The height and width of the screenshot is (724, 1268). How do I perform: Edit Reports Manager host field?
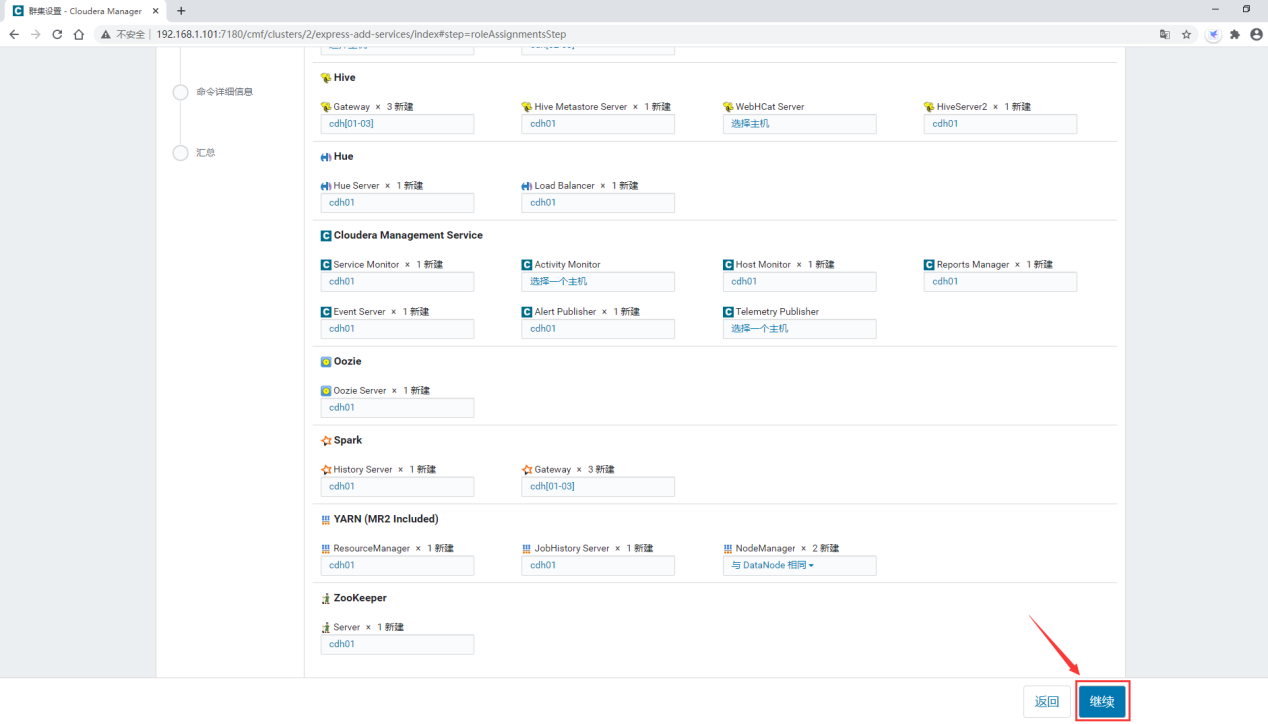coord(1000,282)
